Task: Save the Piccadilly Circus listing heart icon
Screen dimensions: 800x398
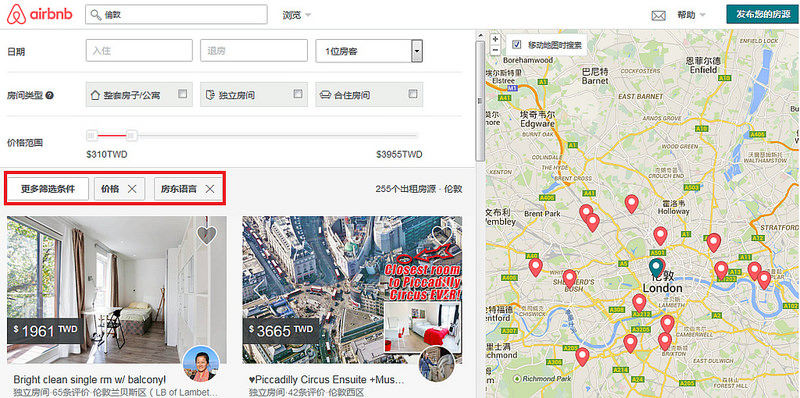Action: [x=442, y=235]
